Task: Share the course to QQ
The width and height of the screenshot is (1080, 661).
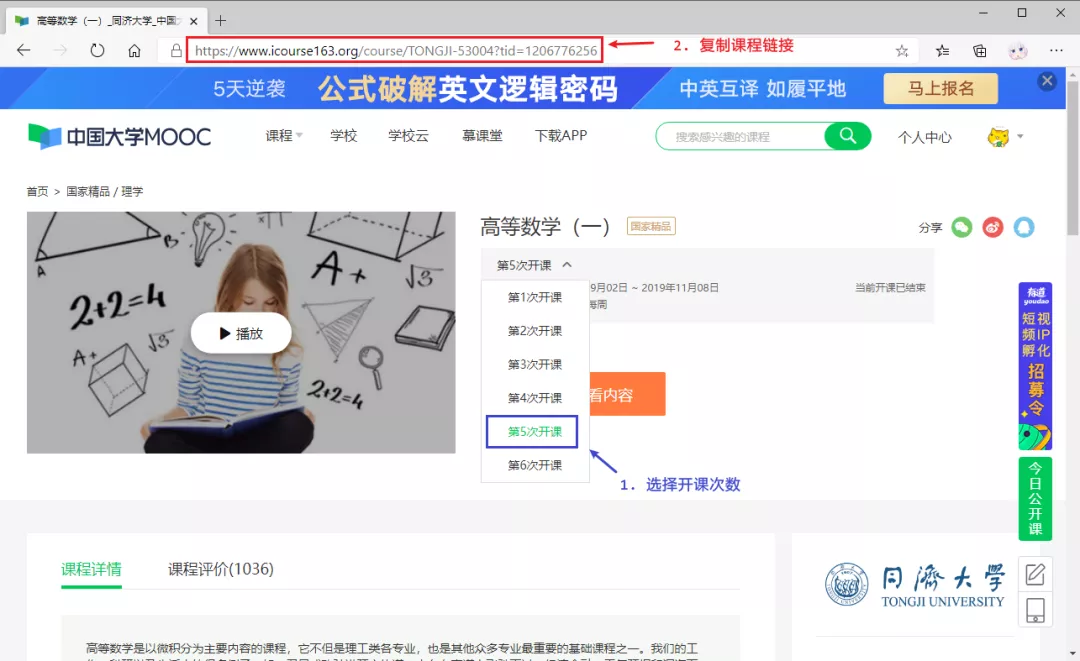Action: [1024, 228]
